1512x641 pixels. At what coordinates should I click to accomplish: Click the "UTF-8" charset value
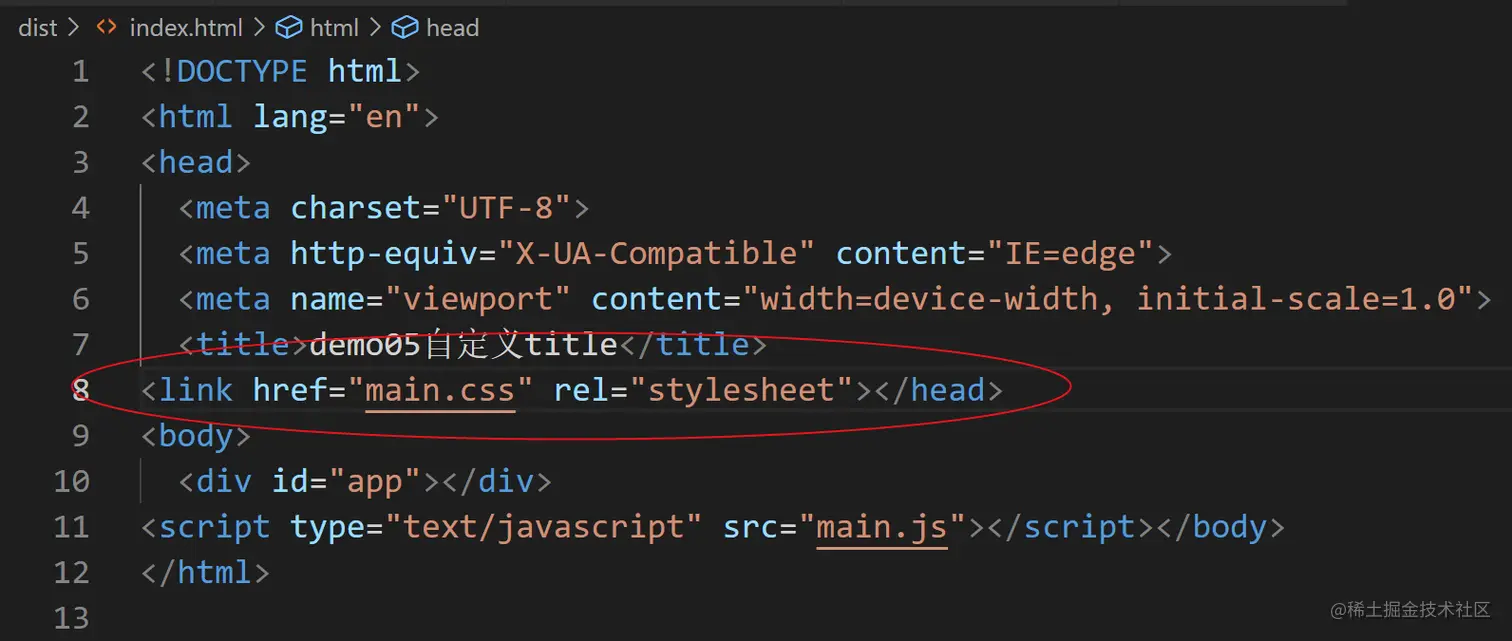pos(514,208)
